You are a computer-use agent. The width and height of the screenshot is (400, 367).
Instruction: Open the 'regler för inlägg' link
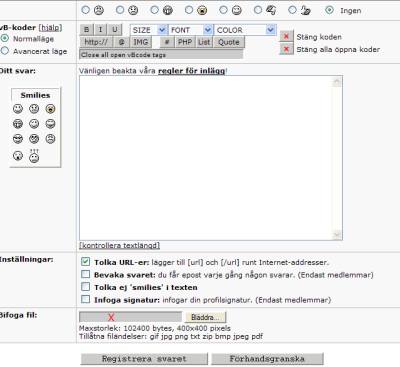click(191, 71)
